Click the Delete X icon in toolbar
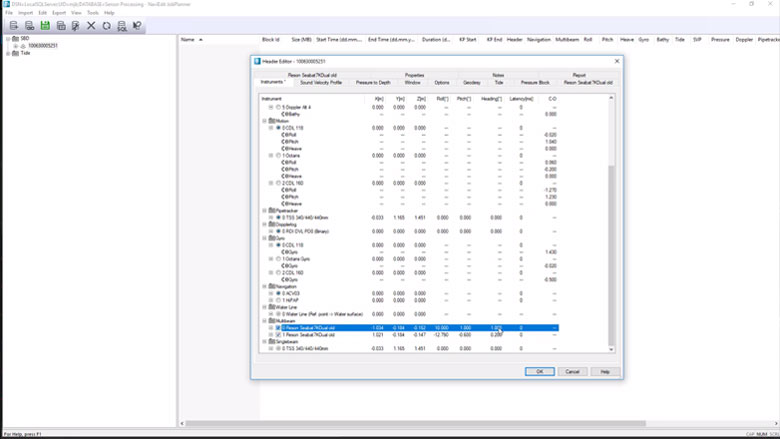 [91, 25]
